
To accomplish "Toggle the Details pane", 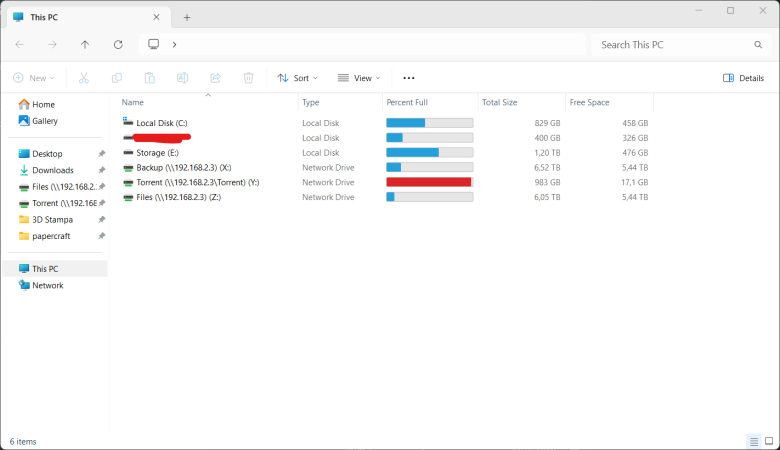I will [x=743, y=78].
